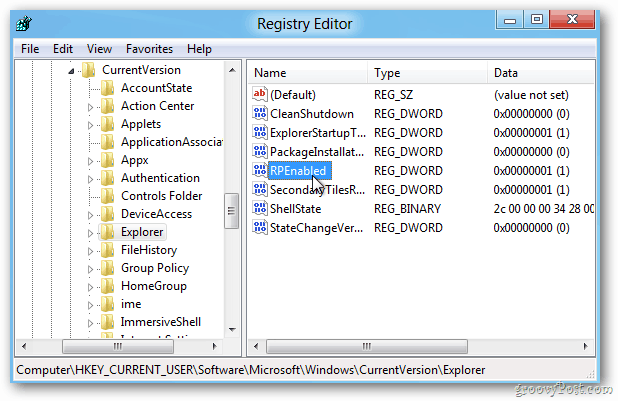This screenshot has height=401, width=618.
Task: Maximize the Registry Editor window
Action: pyautogui.click(x=536, y=20)
